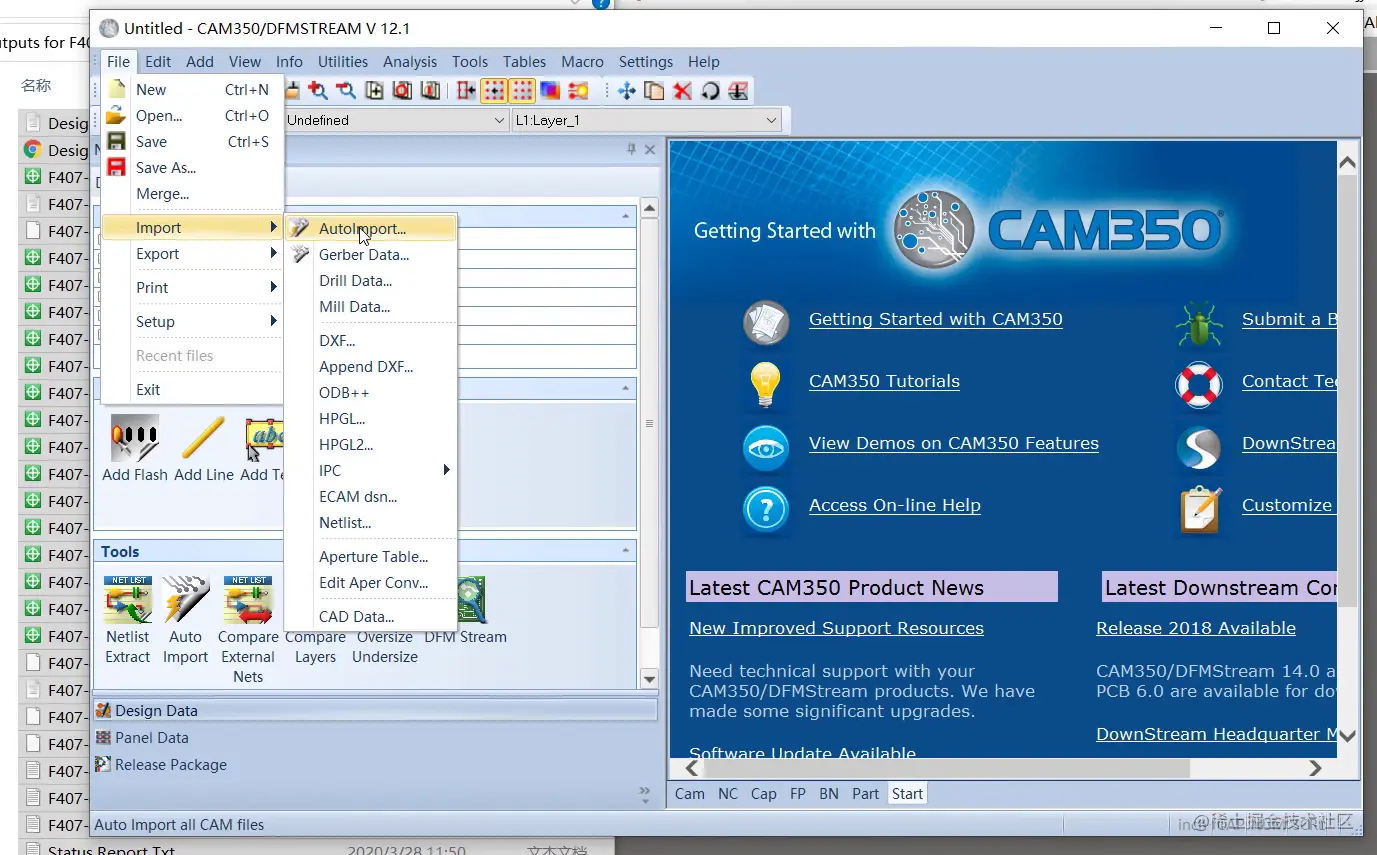Open the Edit menu
This screenshot has height=855, width=1377.
(158, 61)
